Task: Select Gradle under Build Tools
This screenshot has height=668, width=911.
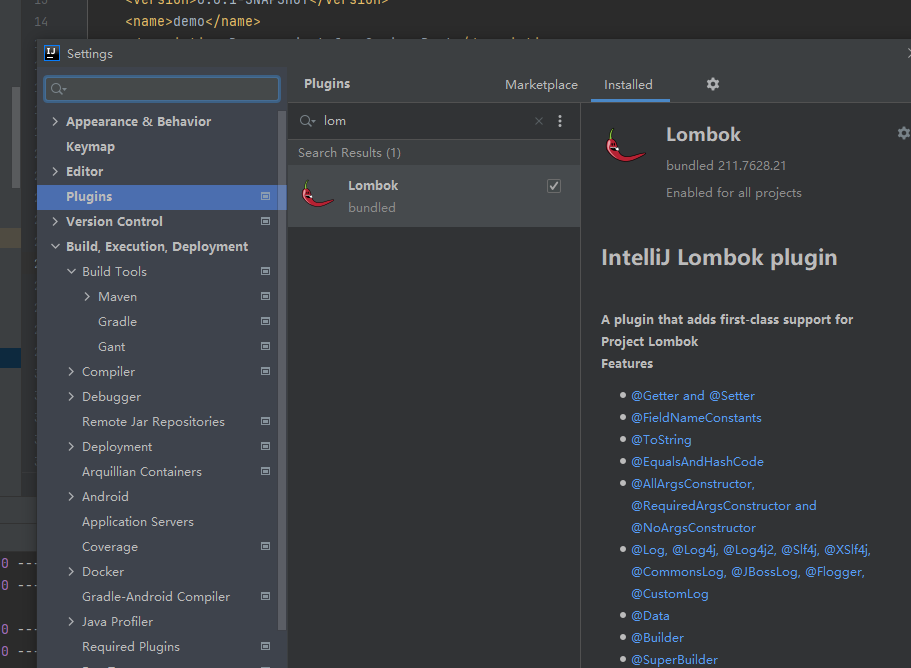Action: click(x=117, y=321)
